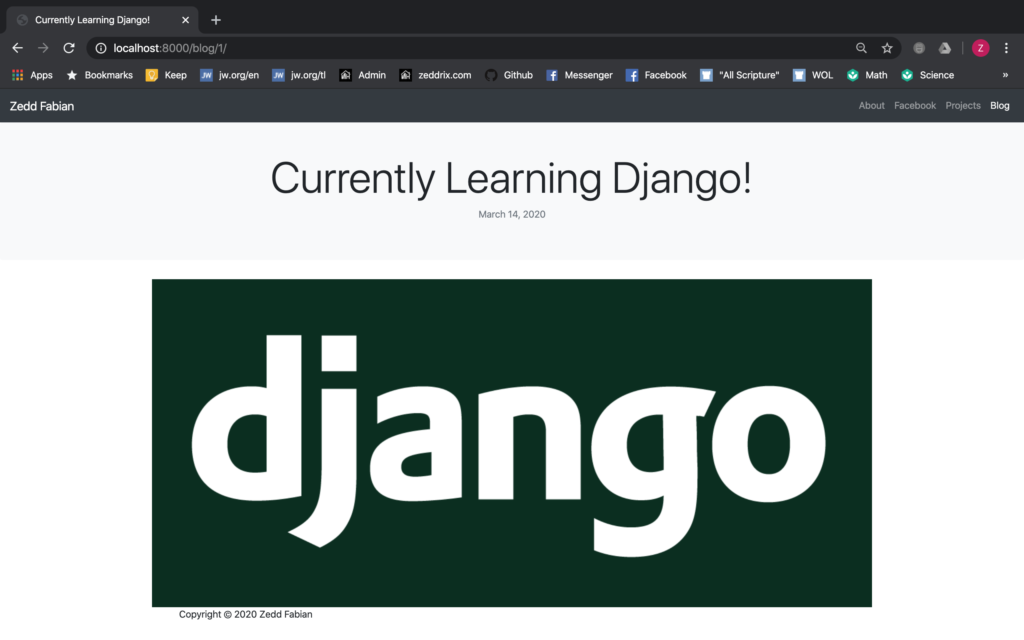Screen dimensions: 1024x640
Task: Click the Currently Learning Django! heading
Action: click(x=511, y=178)
